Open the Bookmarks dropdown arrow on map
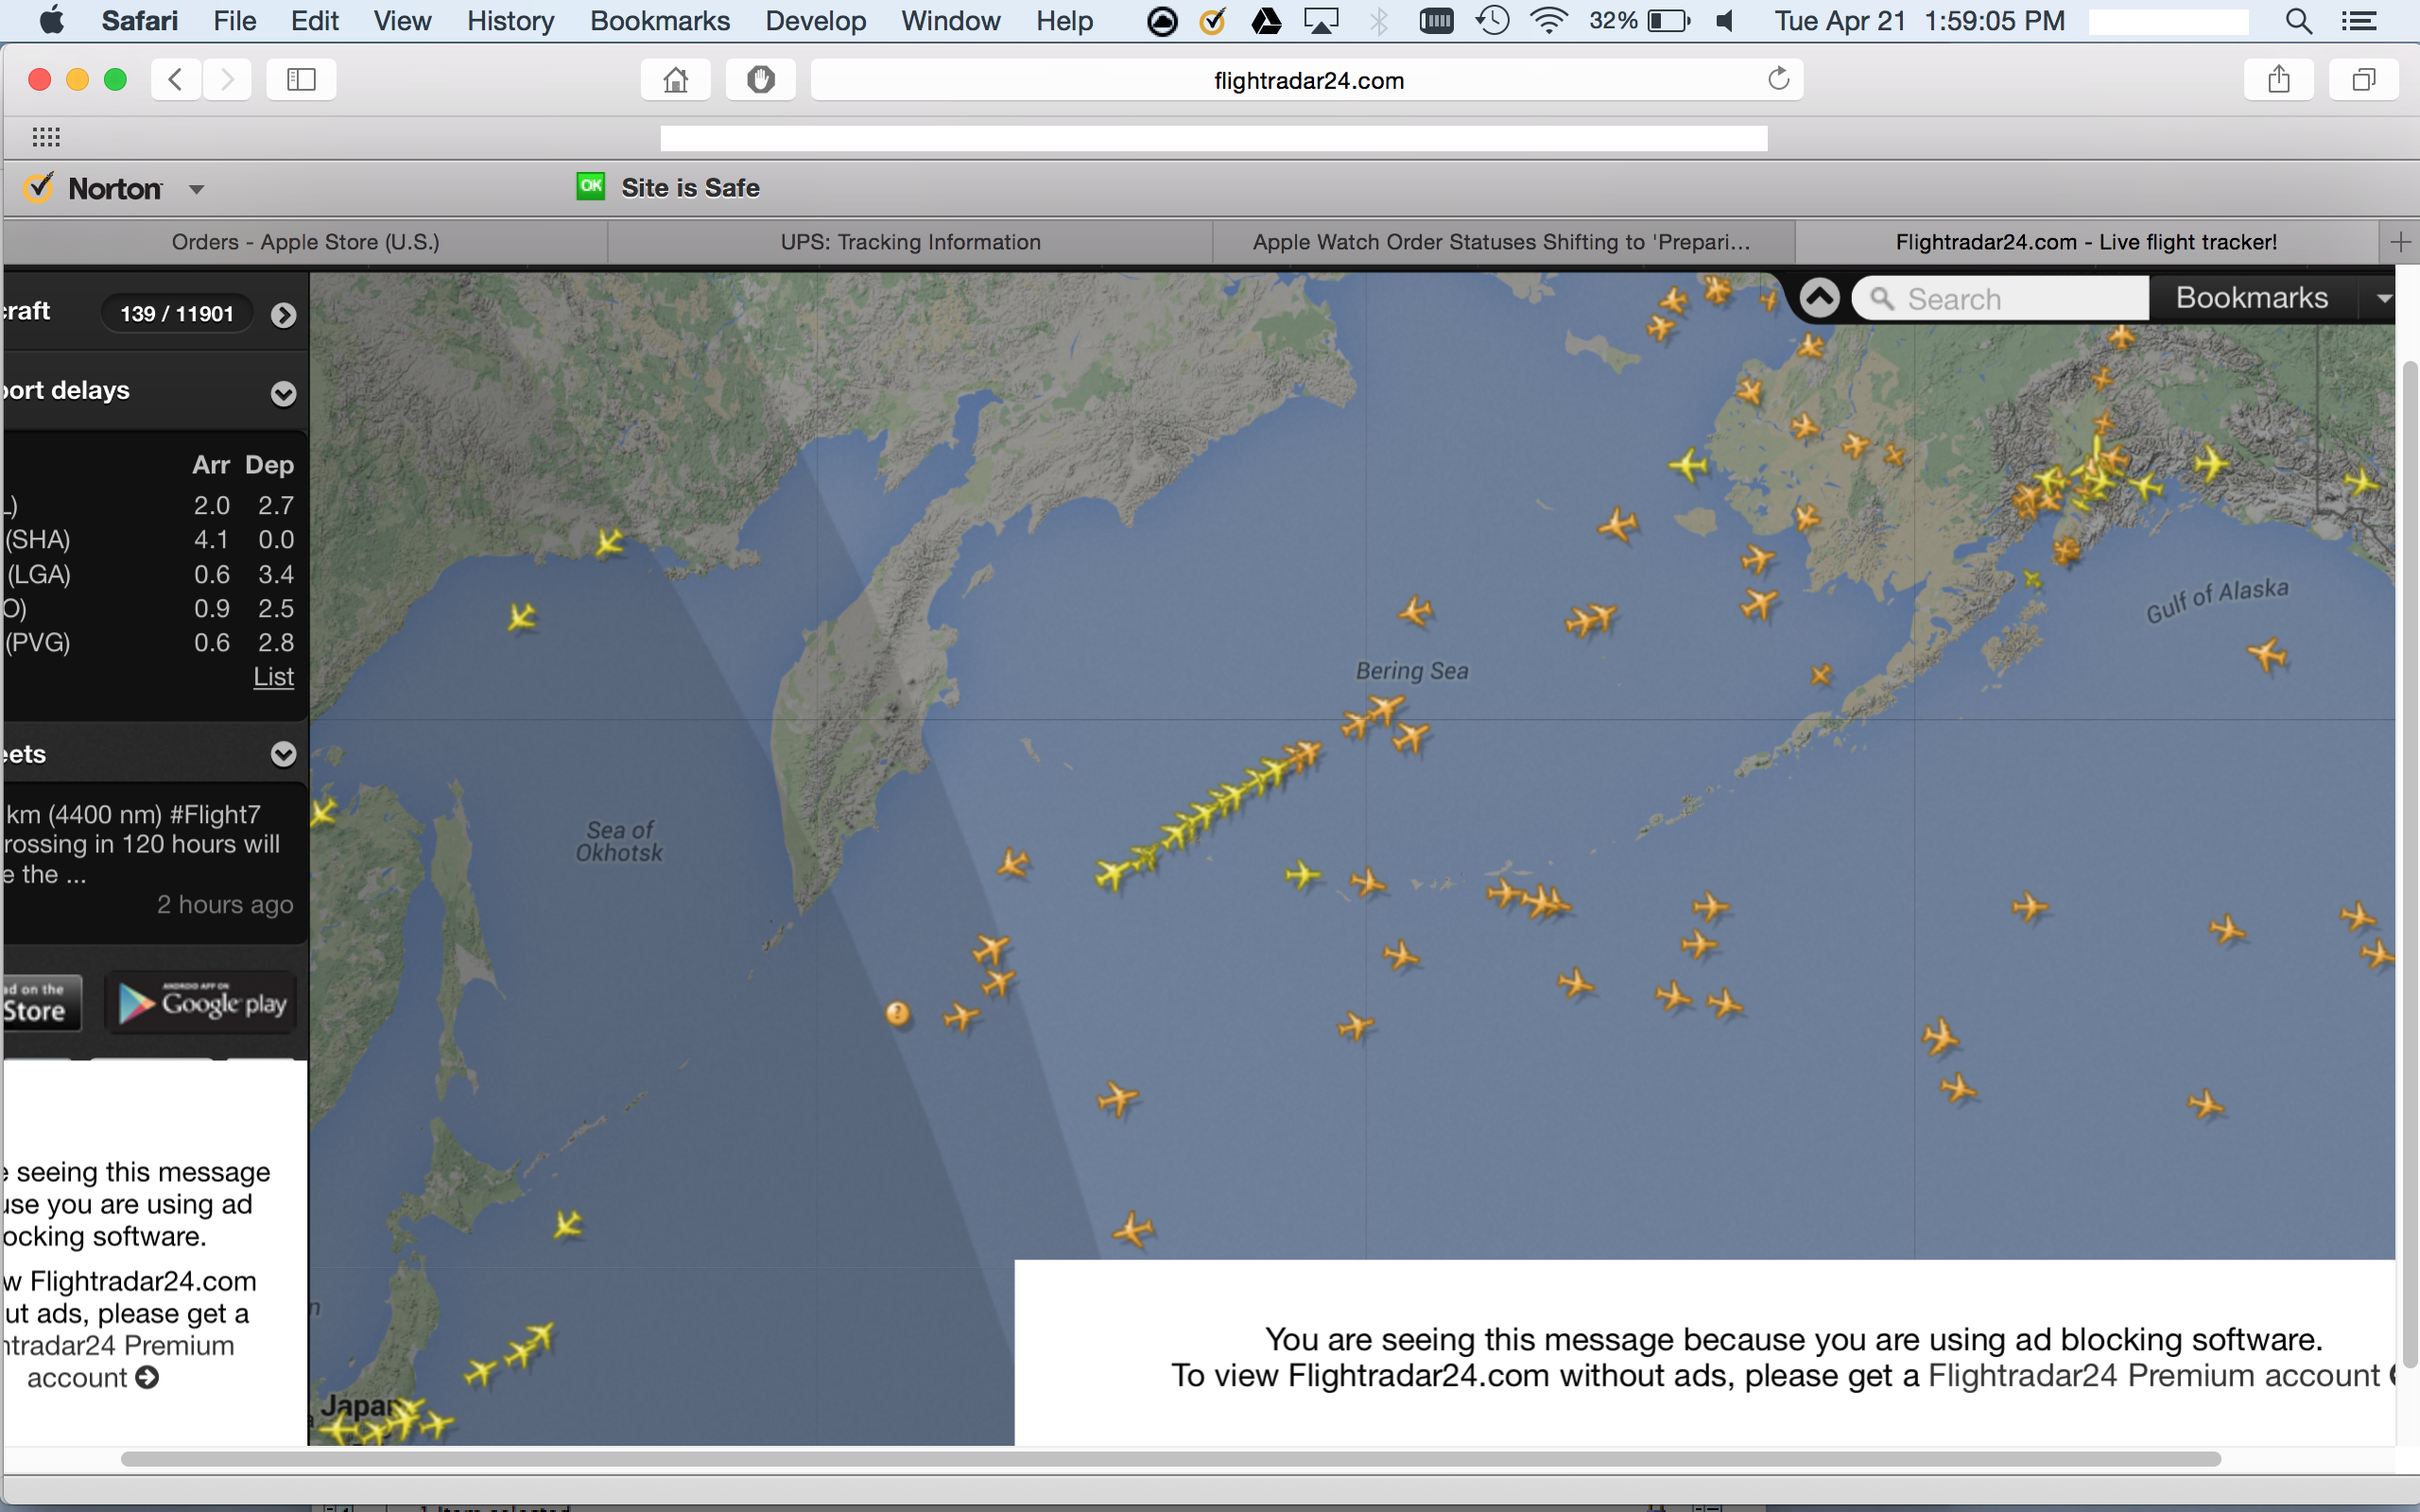 [x=2384, y=298]
